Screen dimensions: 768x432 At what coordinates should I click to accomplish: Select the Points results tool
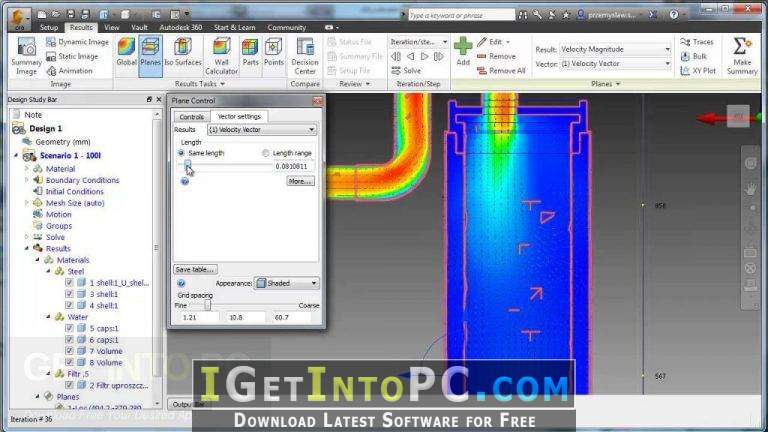pos(273,52)
